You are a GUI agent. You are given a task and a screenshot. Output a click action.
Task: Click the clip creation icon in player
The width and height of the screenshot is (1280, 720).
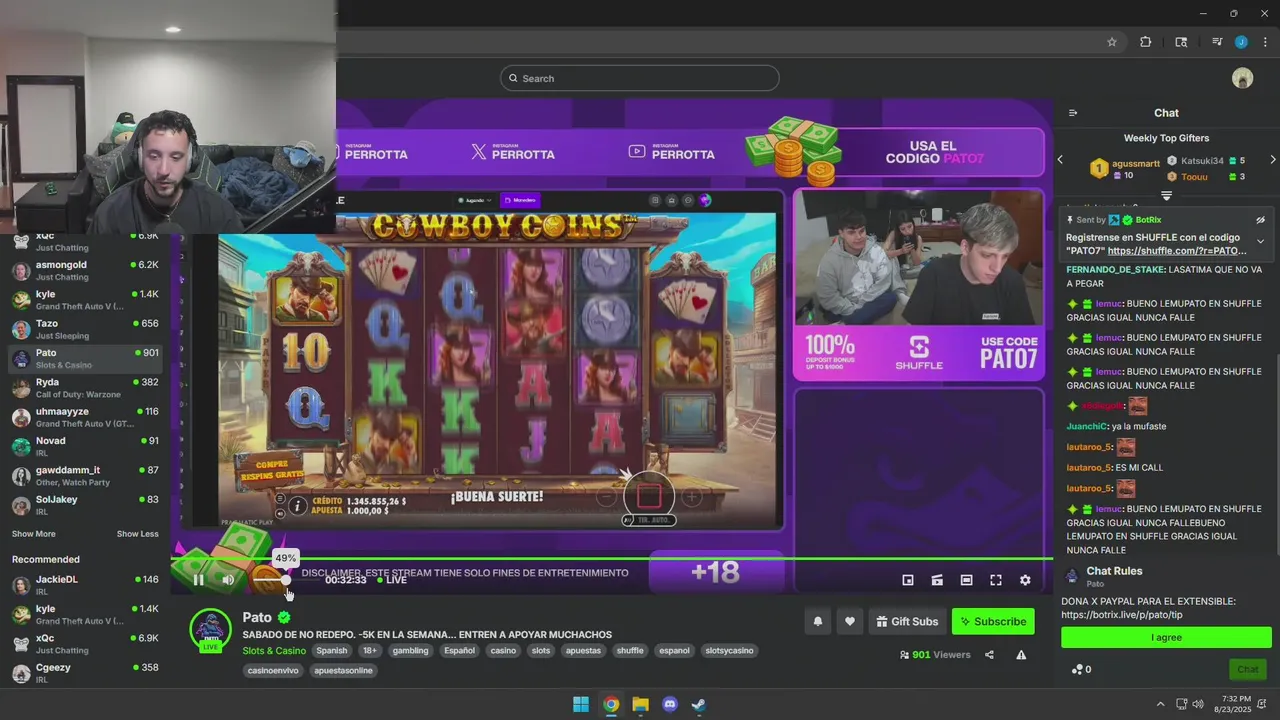pyautogui.click(x=937, y=580)
